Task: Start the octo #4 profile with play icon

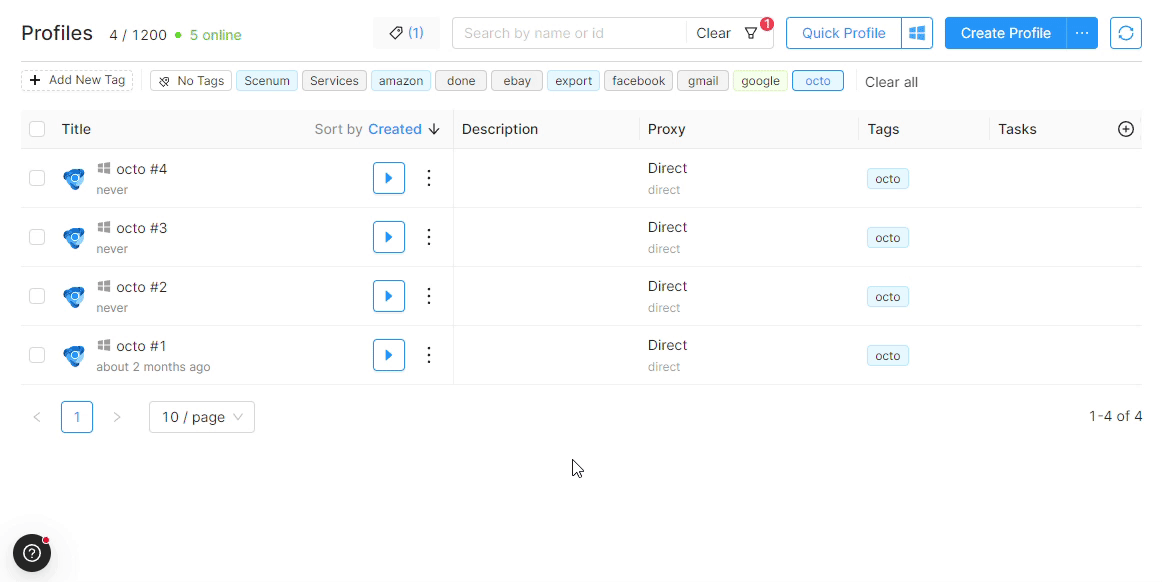Action: (388, 178)
